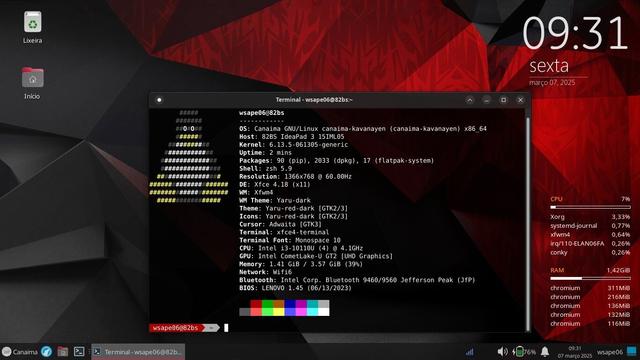
Task: Click the BIOS LENOVO 1.45 line
Action: [295, 288]
